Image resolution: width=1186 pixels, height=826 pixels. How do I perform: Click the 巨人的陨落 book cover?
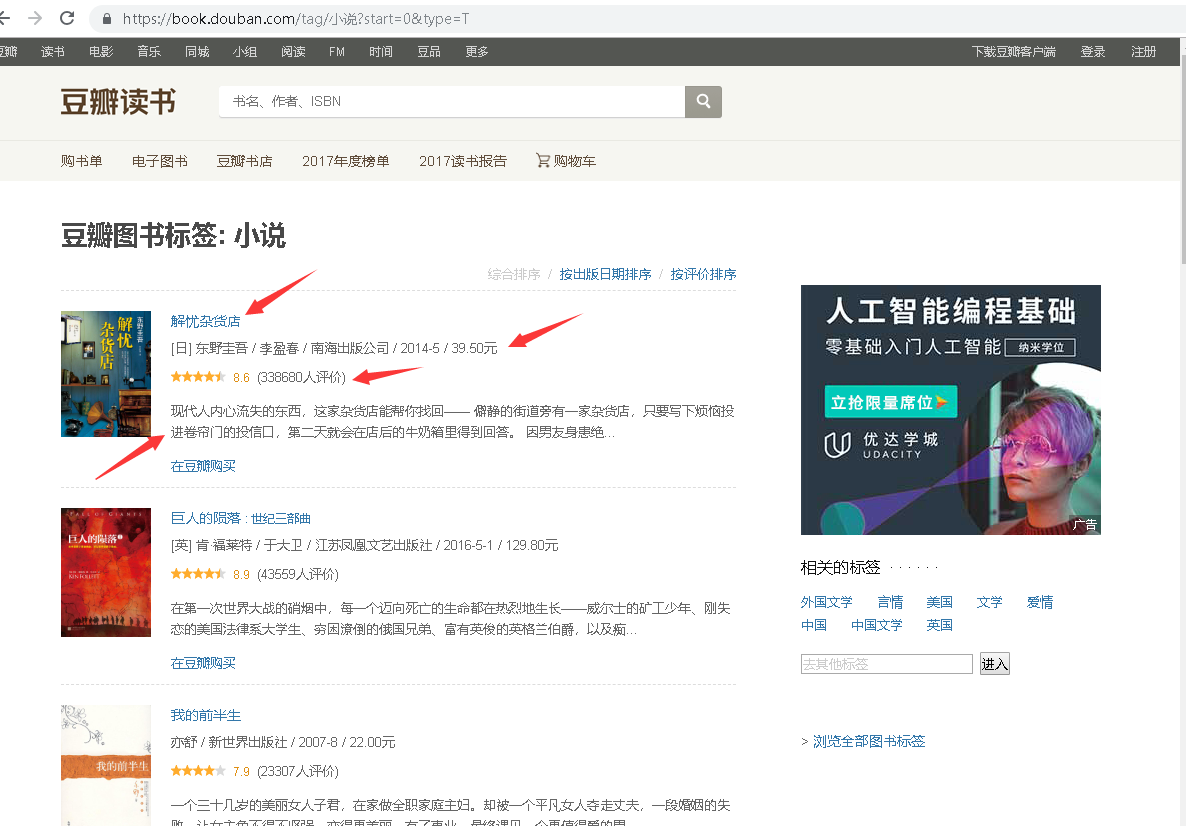coord(106,572)
